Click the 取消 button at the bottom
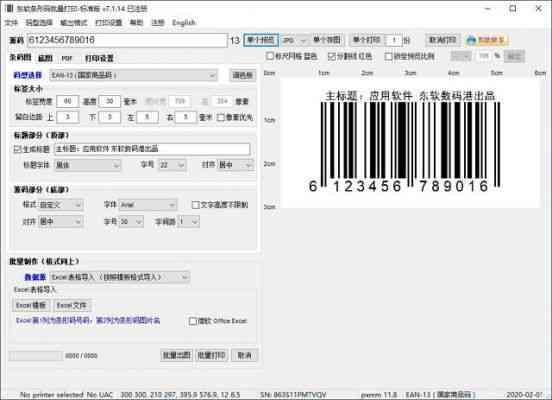Screen dimensions: 552x400 point(244,355)
